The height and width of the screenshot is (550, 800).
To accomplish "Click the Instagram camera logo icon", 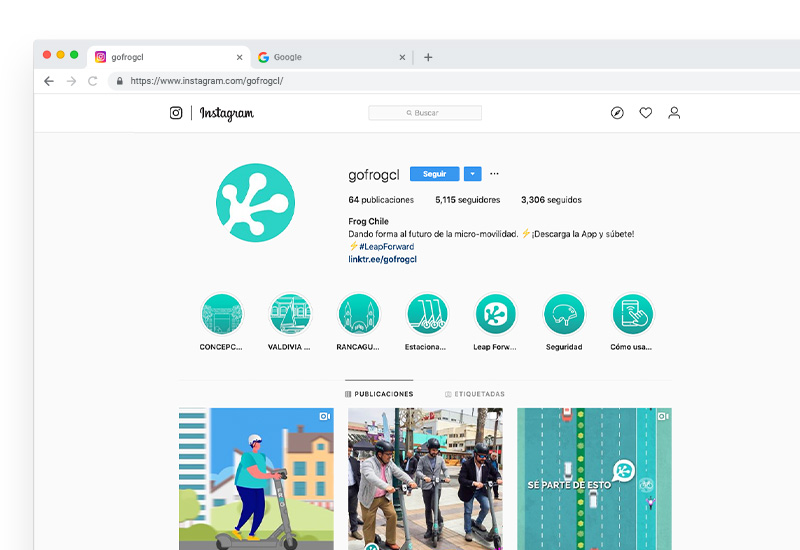I will tap(176, 113).
